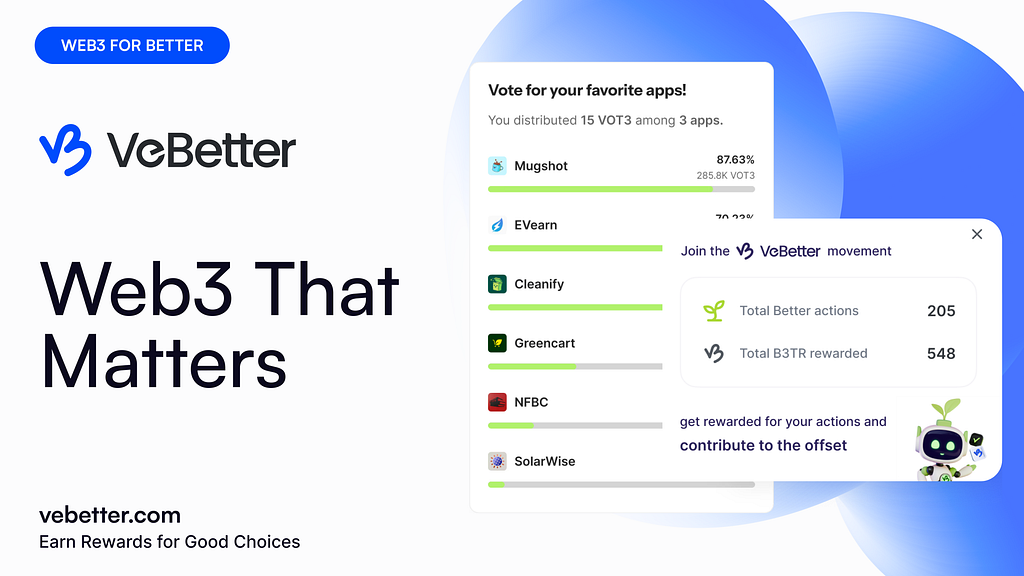Image resolution: width=1024 pixels, height=576 pixels.
Task: Click the Greencart app icon
Action: point(497,343)
